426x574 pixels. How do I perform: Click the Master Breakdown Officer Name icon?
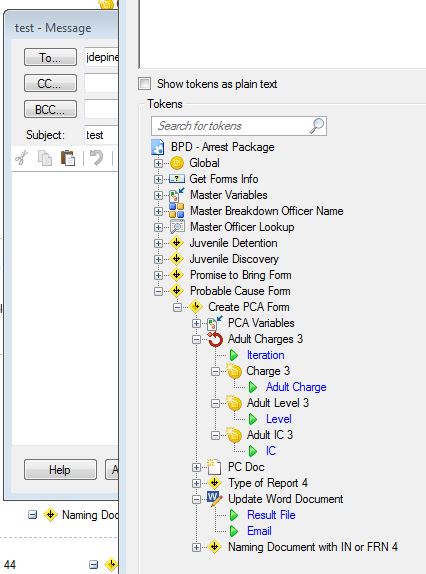pos(177,211)
